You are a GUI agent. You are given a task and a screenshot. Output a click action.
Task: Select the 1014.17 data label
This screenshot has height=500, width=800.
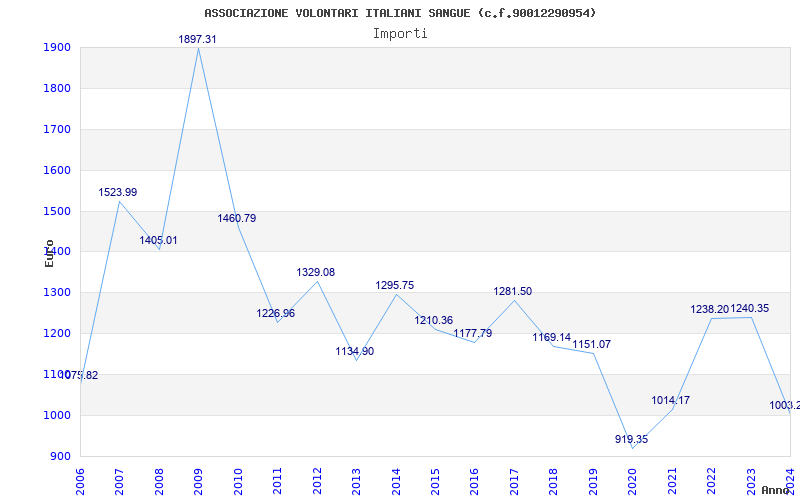tap(670, 401)
